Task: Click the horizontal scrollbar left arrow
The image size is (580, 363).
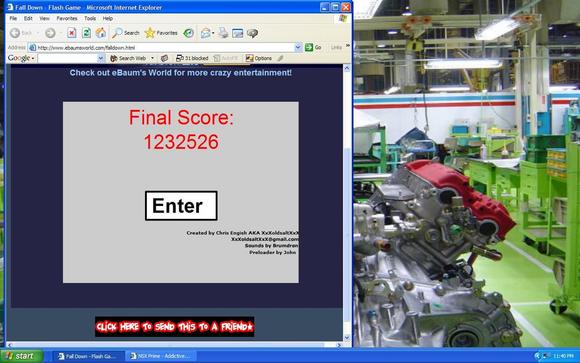Action: [10, 344]
